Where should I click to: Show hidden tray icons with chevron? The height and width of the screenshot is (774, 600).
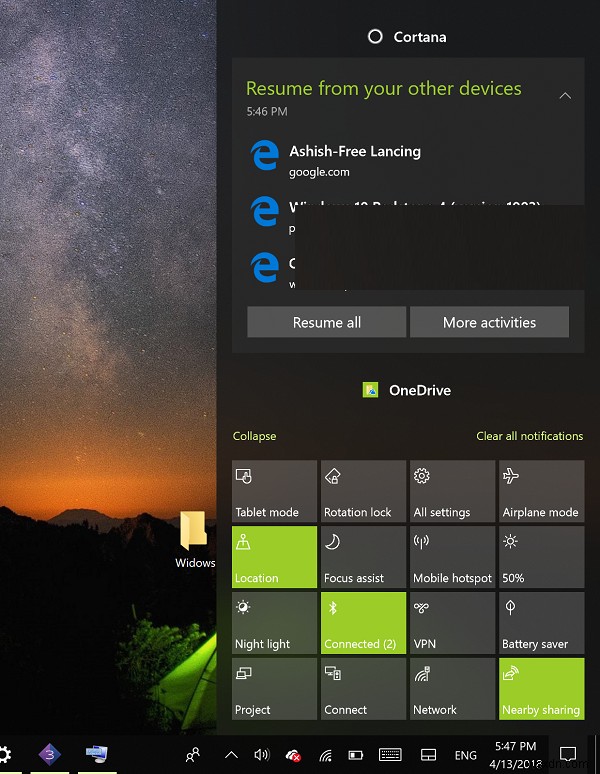click(x=231, y=755)
